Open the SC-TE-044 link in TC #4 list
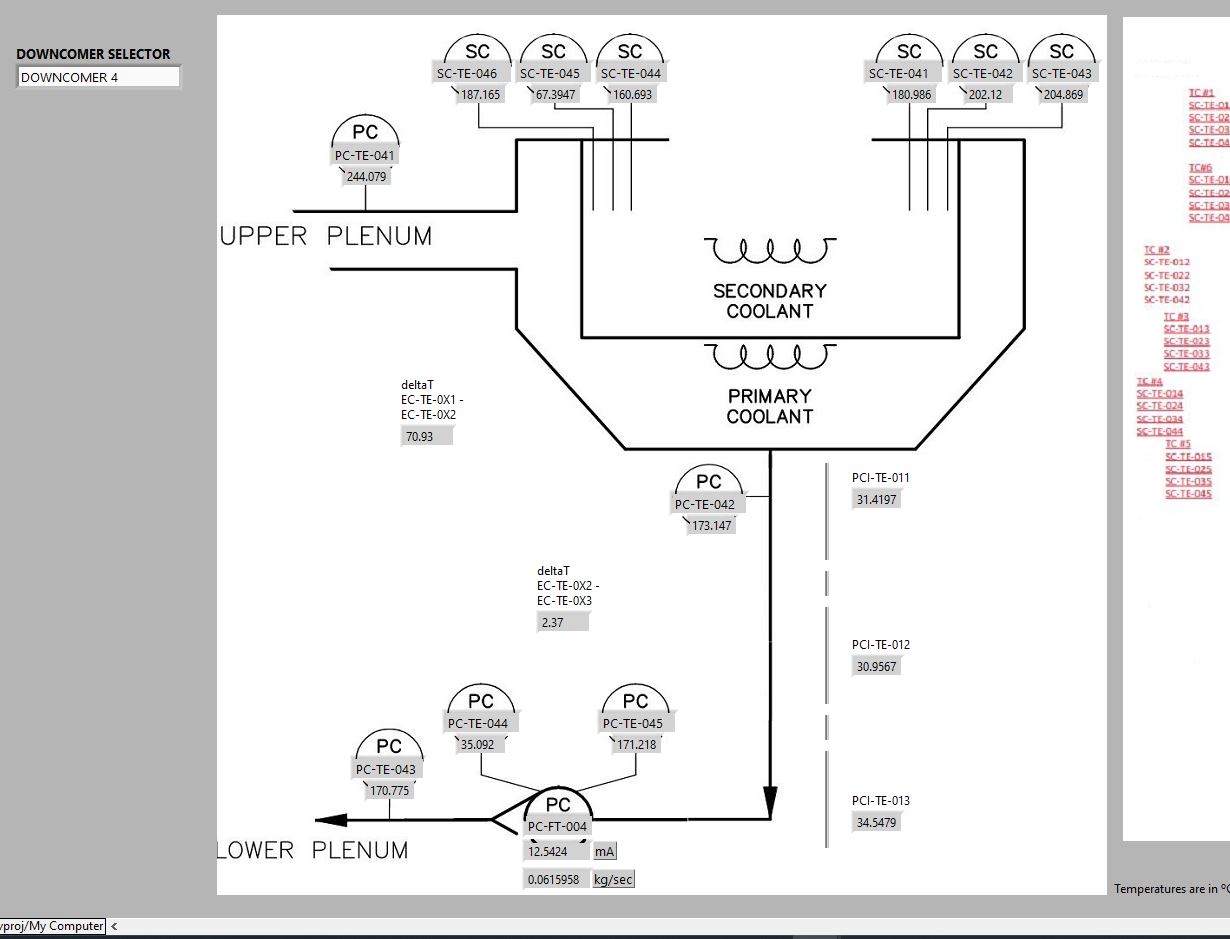1230x939 pixels. click(x=1159, y=432)
